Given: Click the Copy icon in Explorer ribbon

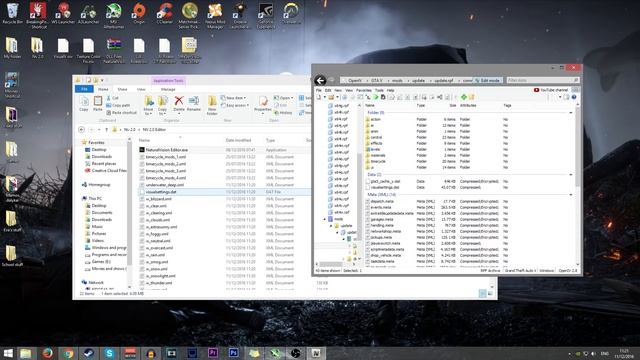Looking at the screenshot, I should [x=84, y=103].
